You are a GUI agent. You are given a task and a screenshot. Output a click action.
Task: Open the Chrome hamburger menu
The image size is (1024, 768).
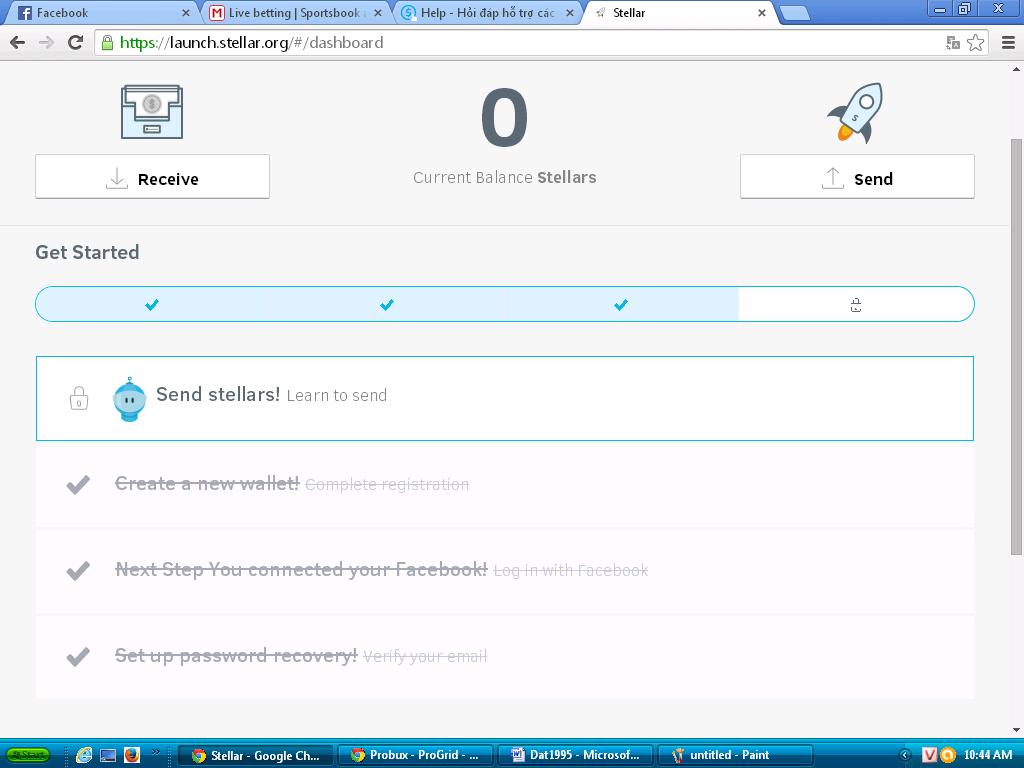1008,43
